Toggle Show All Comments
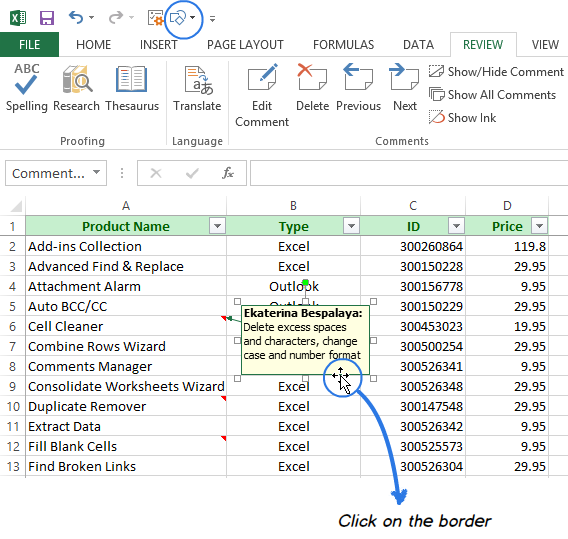This screenshot has width=568, height=539. (x=492, y=95)
